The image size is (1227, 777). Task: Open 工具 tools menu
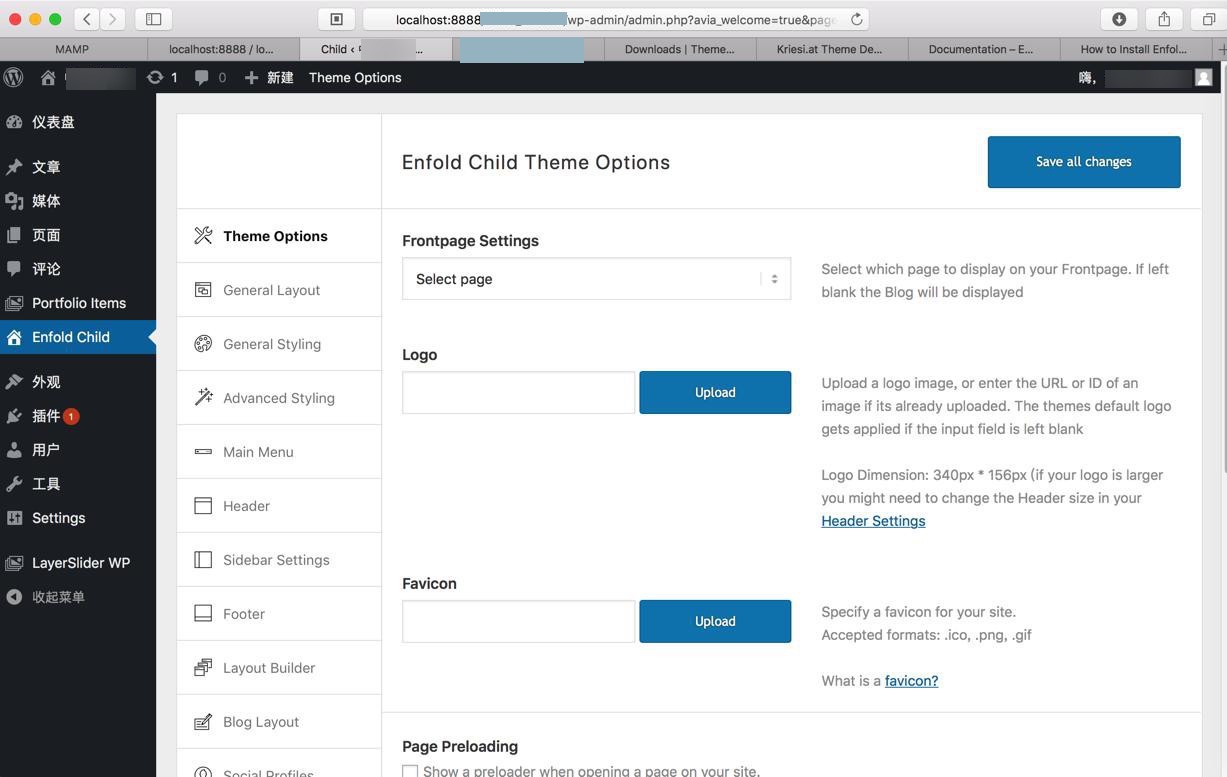click(x=78, y=484)
